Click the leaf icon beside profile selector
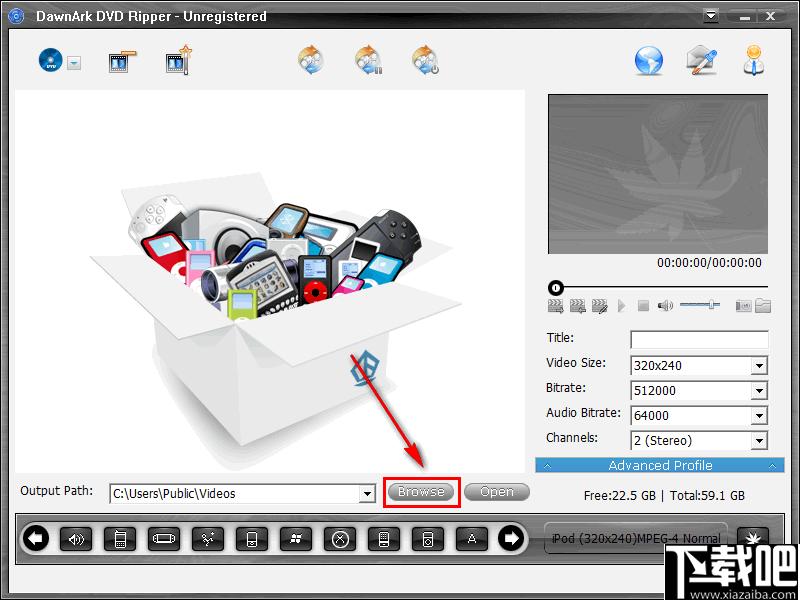This screenshot has width=800, height=600. point(753,537)
